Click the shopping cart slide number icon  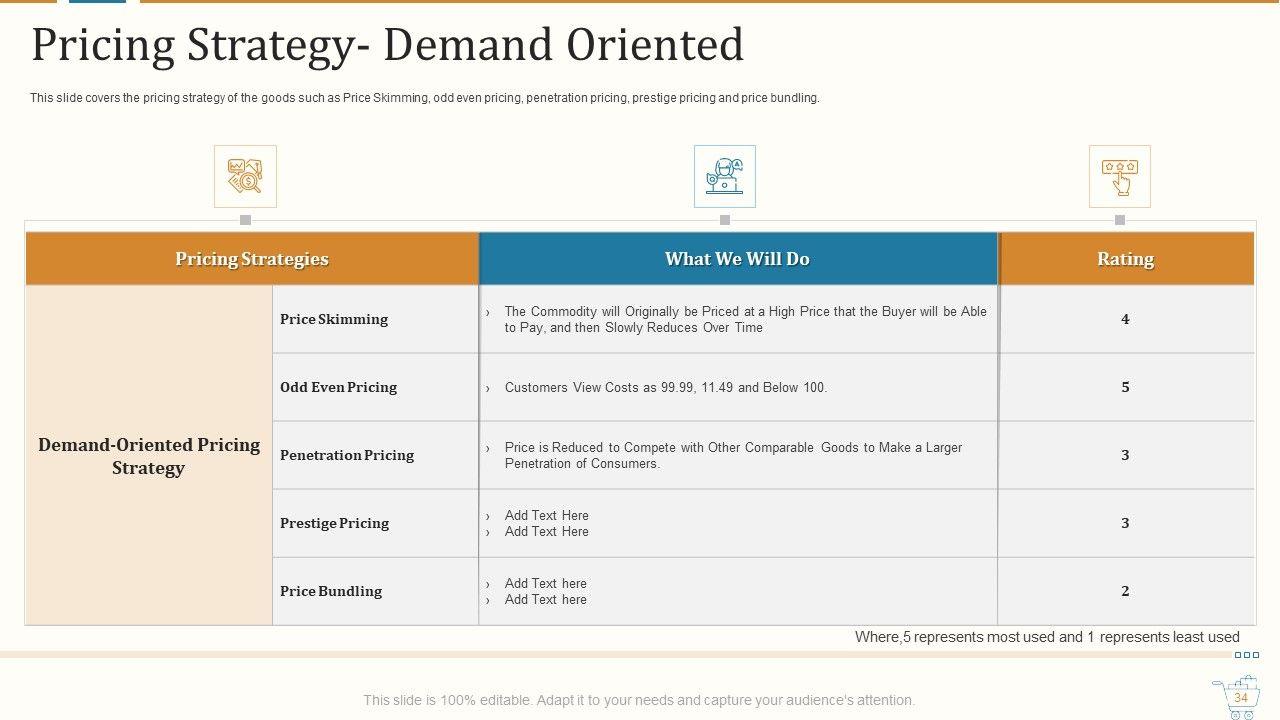[1236, 697]
